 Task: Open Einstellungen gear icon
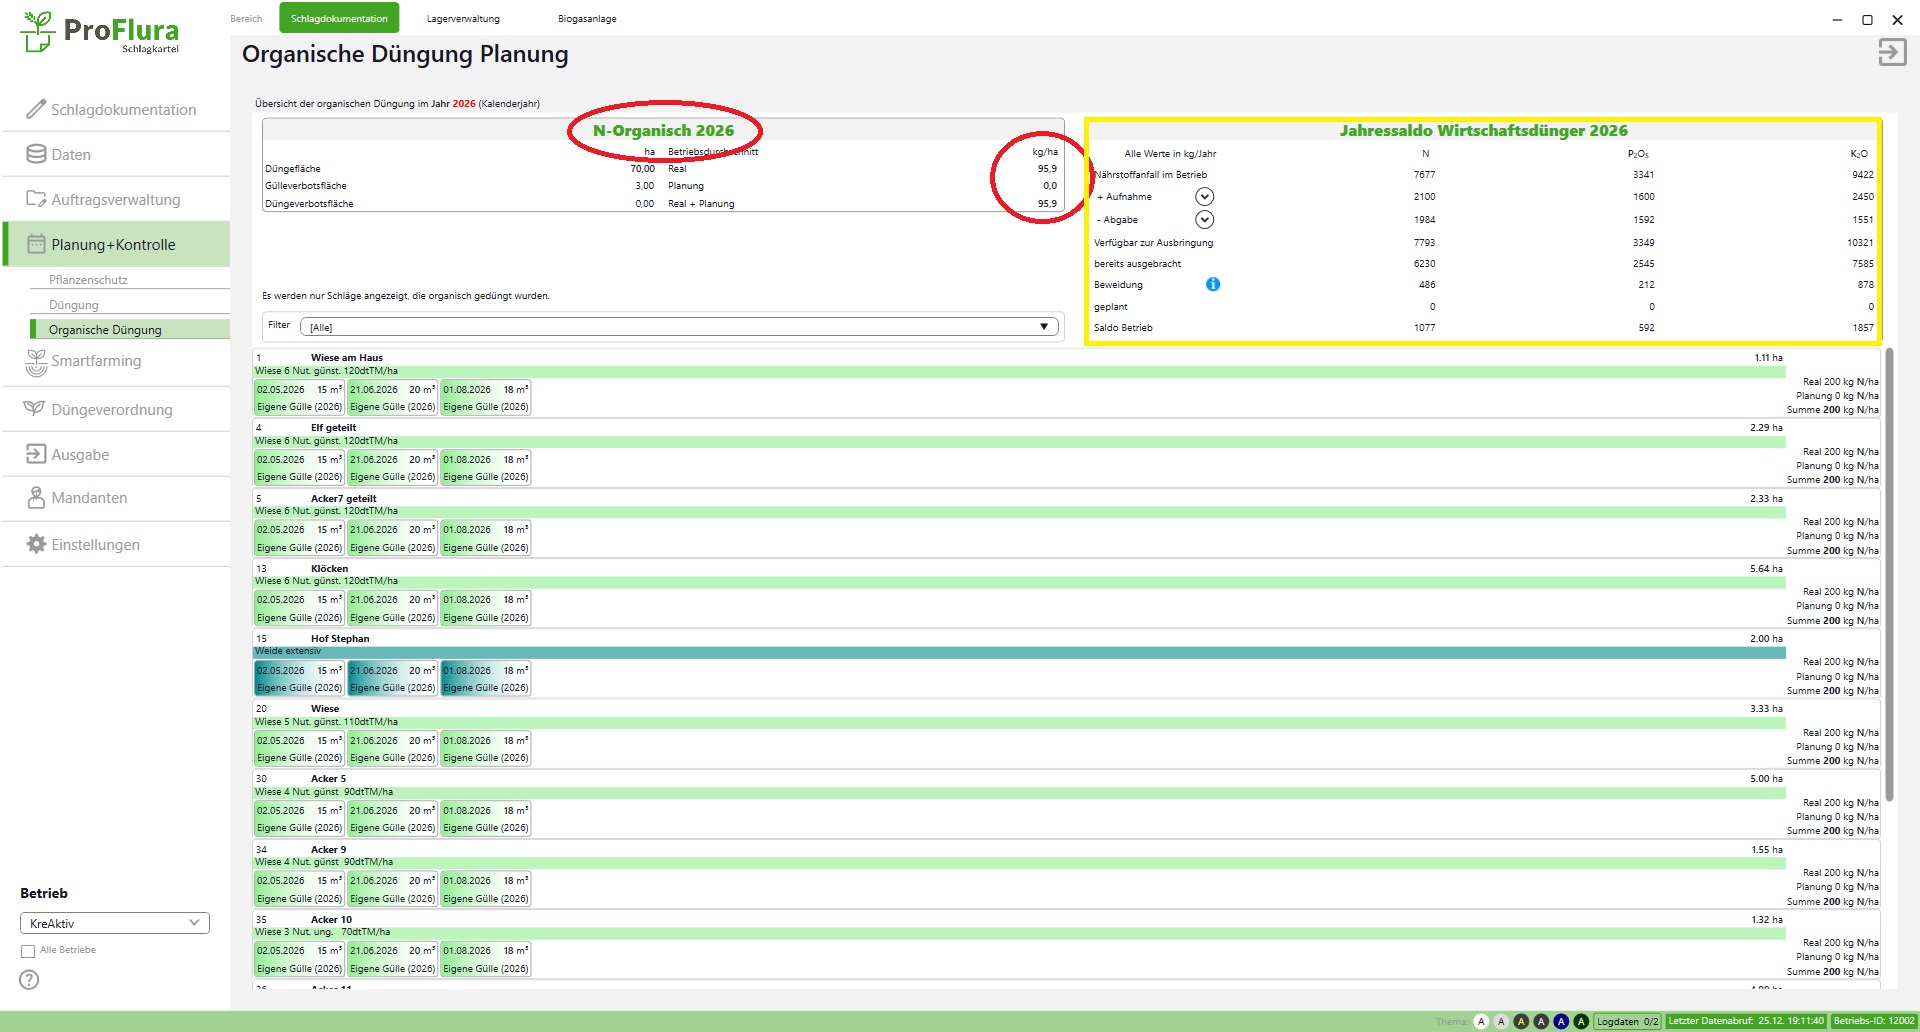click(36, 544)
